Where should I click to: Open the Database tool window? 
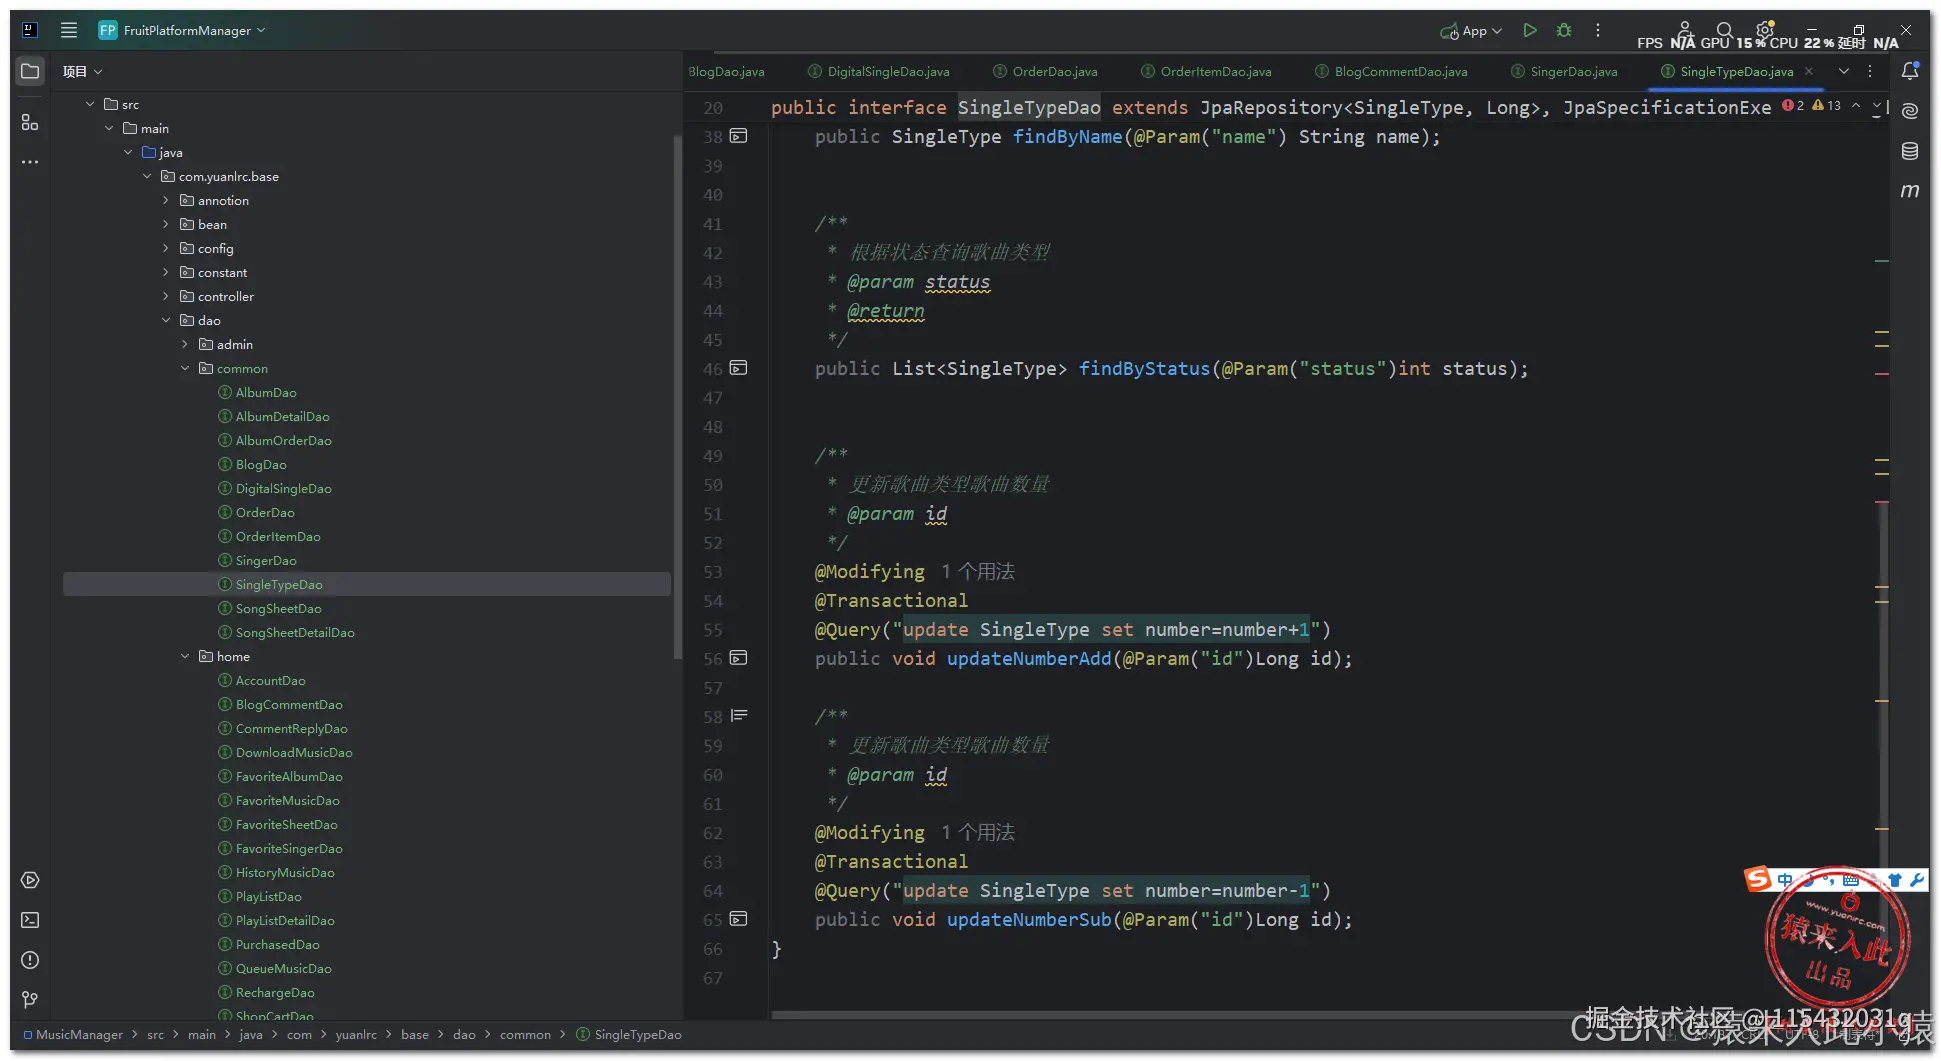1910,151
